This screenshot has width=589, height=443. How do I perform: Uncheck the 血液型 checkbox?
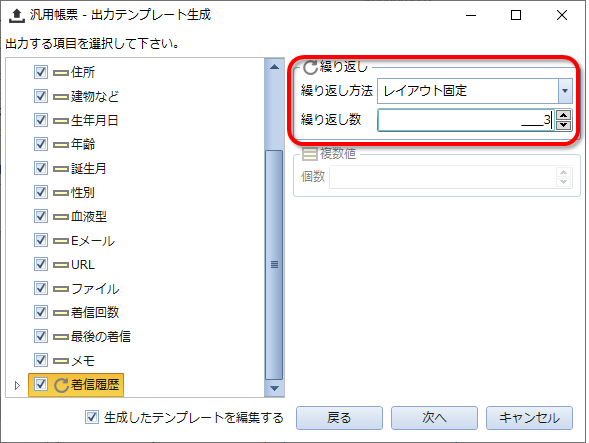pyautogui.click(x=41, y=216)
